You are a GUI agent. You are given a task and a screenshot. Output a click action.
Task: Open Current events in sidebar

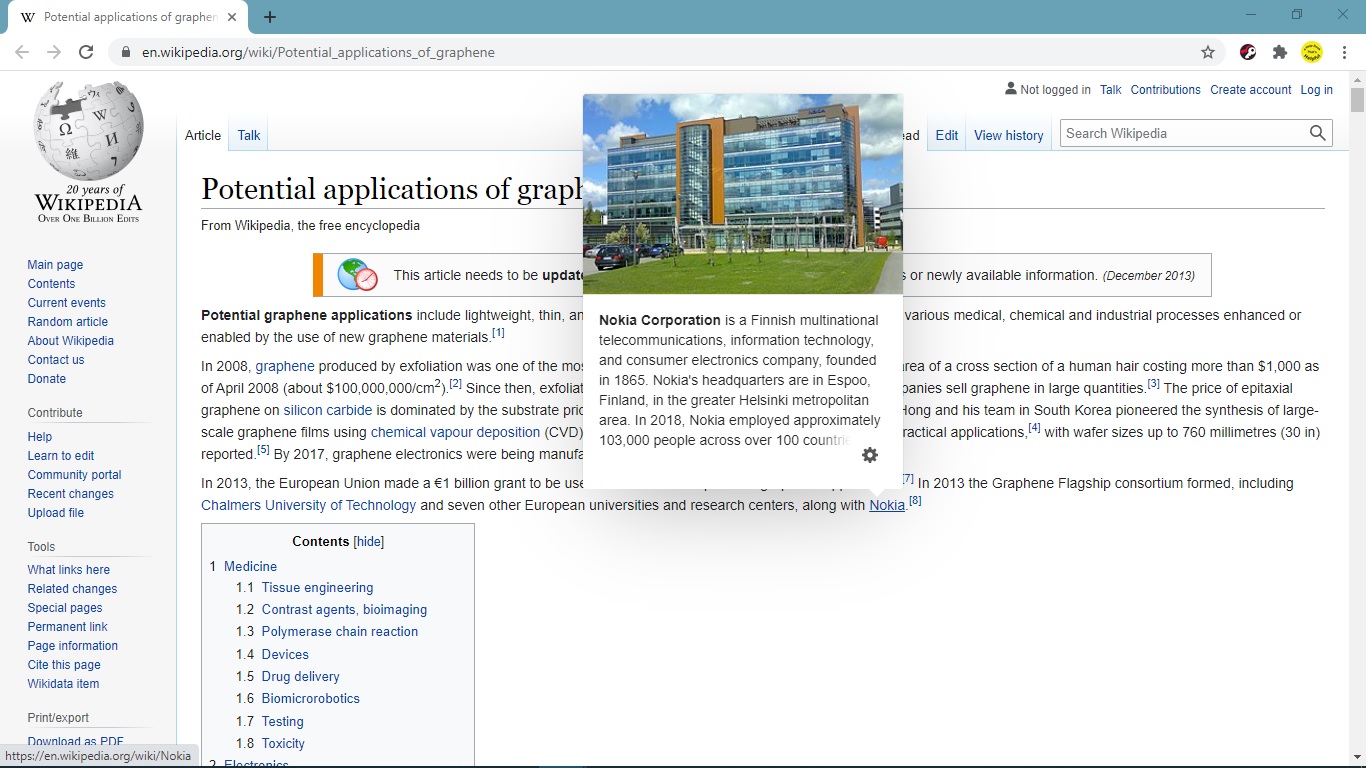click(x=66, y=303)
